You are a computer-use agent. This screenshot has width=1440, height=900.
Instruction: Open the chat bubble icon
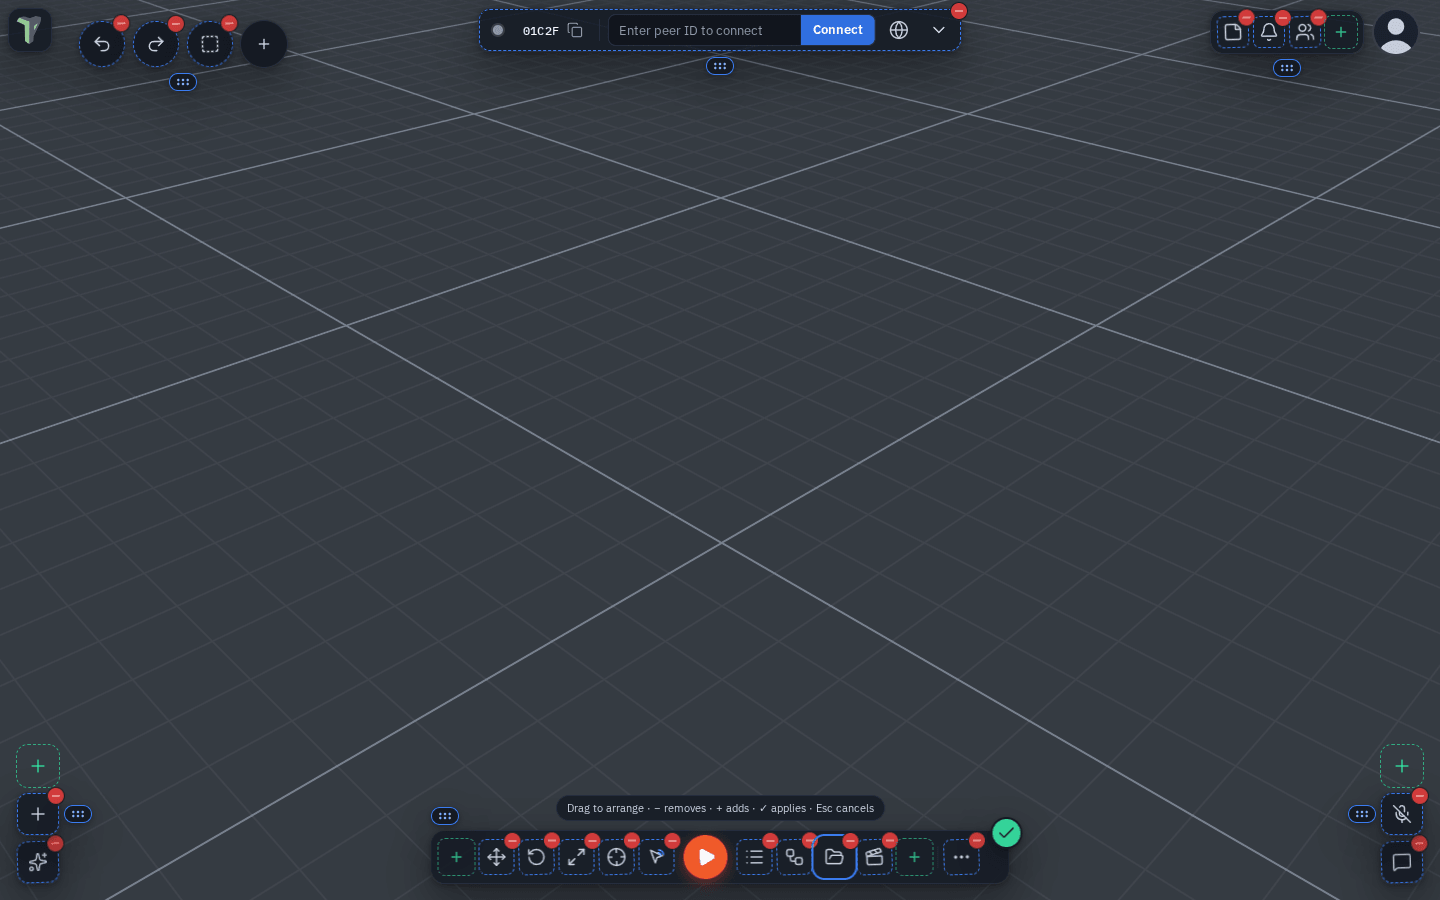[1402, 862]
